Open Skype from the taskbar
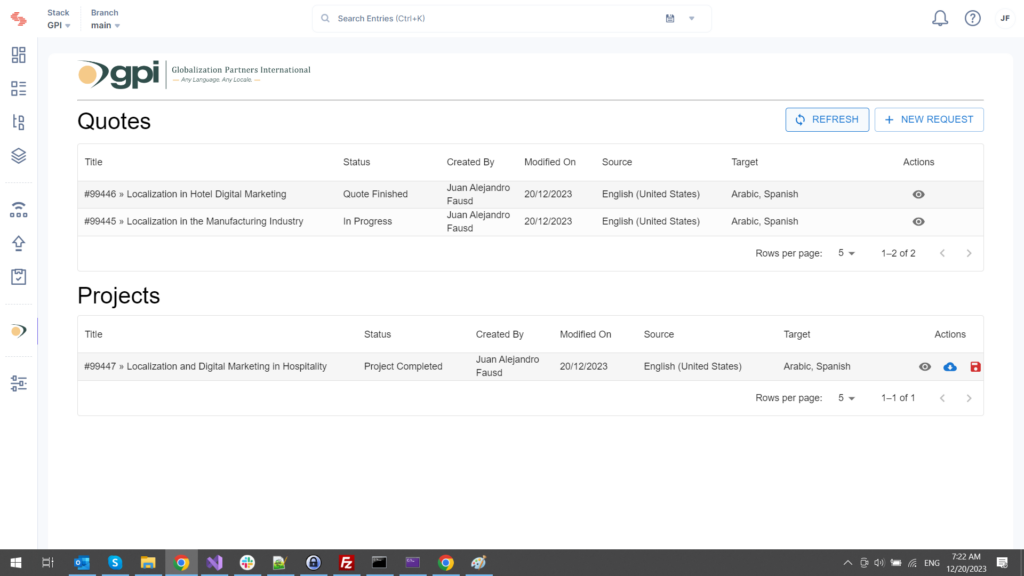Screen dimensions: 1024x576 click(x=115, y=562)
